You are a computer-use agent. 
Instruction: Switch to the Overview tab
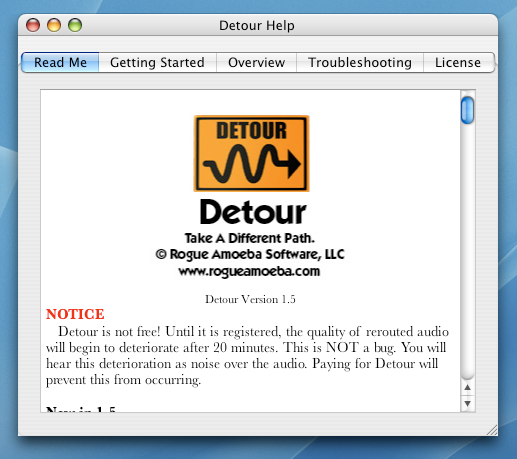256,62
